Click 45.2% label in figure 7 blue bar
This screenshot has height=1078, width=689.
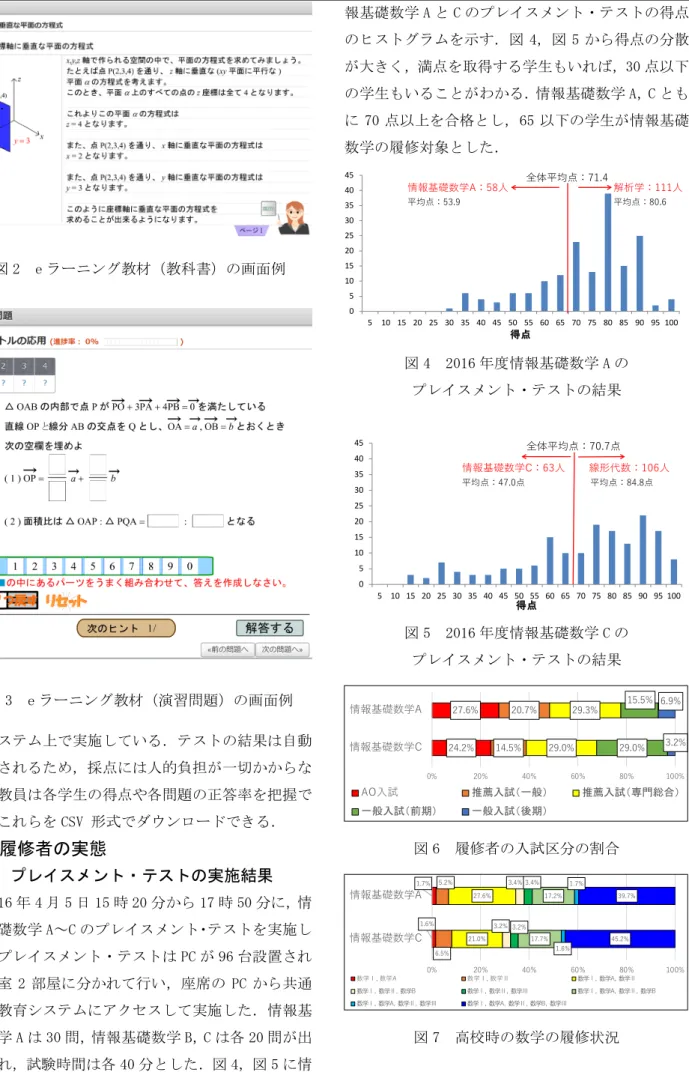point(620,938)
